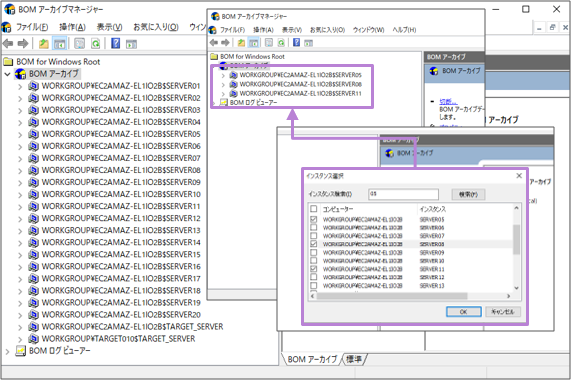Screen dimensions: 571x380
Task: Toggle the select-all checkbox in the コンピューター header
Action: pos(314,209)
